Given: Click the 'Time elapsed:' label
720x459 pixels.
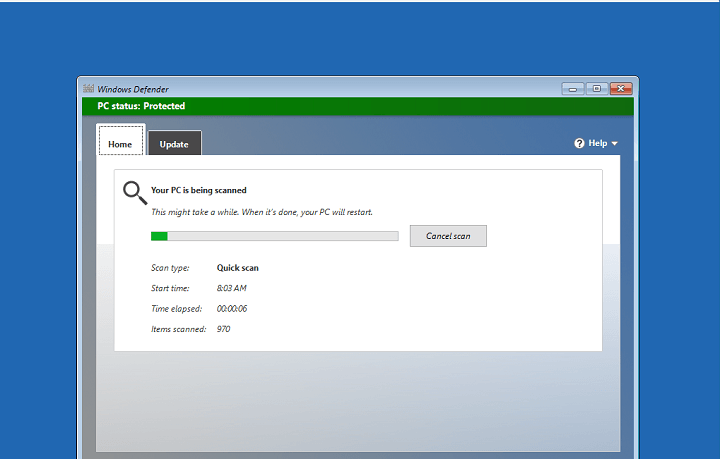Looking at the screenshot, I should 176,309.
